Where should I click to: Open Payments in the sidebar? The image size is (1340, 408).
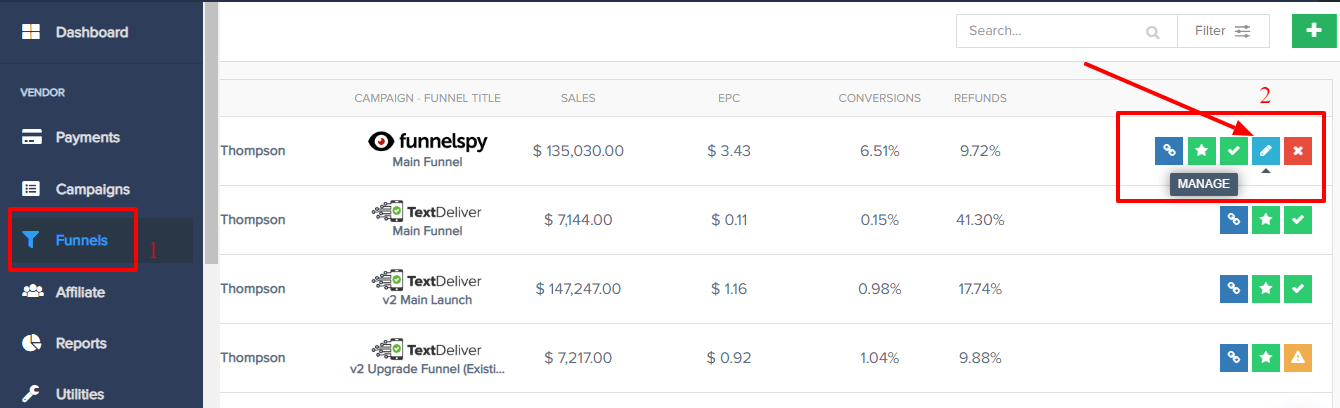pos(88,137)
